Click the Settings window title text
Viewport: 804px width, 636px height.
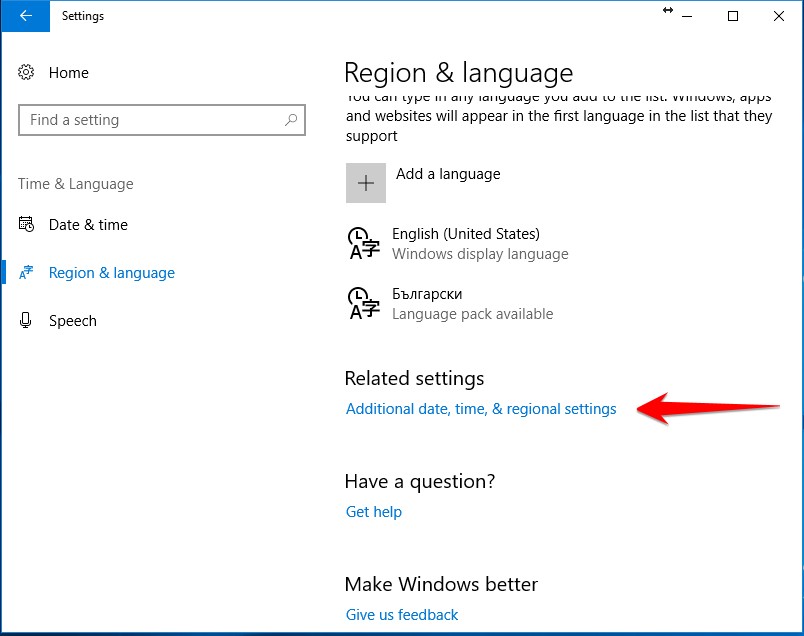click(x=83, y=16)
